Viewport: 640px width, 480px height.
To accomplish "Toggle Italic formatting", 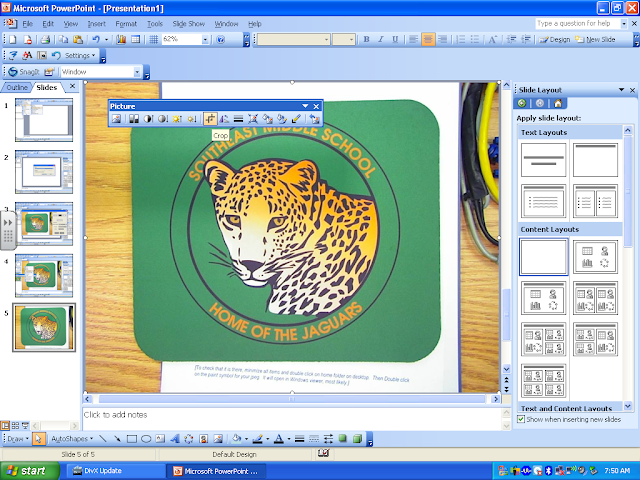I will point(380,40).
